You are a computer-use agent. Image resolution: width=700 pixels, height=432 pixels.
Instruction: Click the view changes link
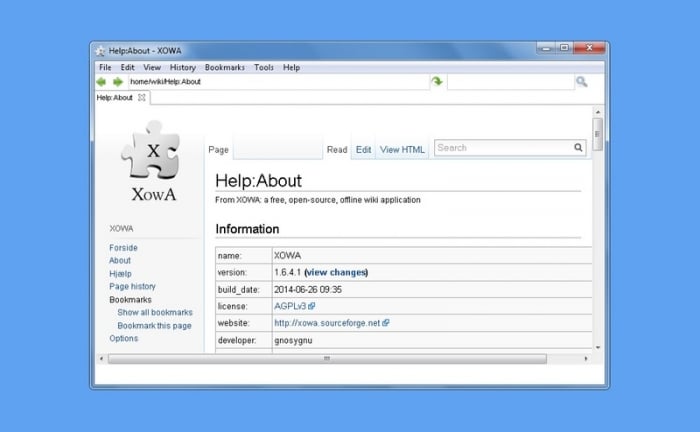[x=336, y=272]
